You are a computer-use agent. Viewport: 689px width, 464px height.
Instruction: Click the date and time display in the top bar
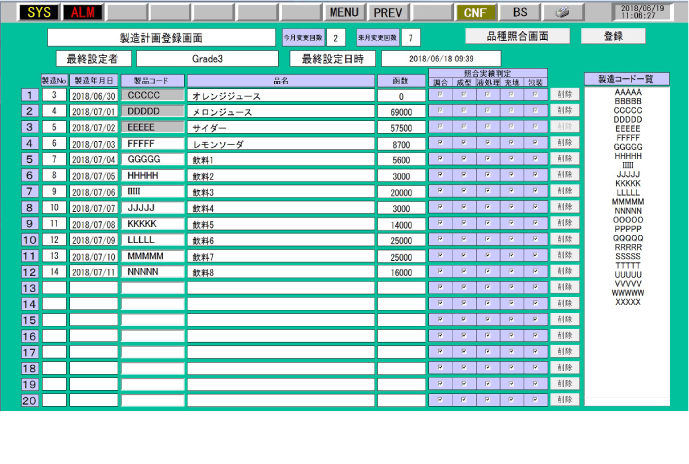(x=642, y=12)
